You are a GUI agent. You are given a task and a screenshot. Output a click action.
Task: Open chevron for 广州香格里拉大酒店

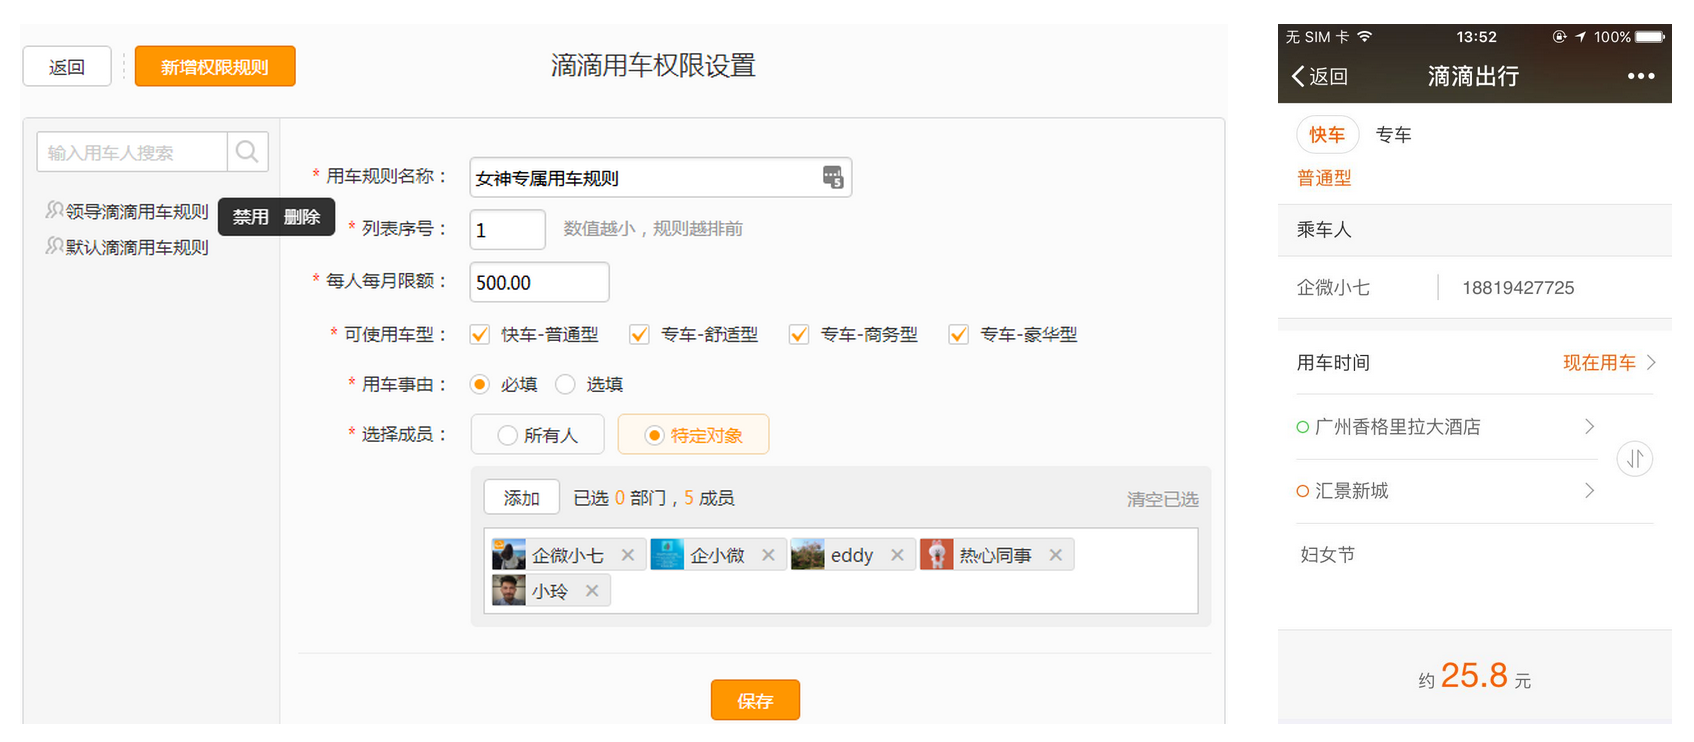tap(1590, 427)
